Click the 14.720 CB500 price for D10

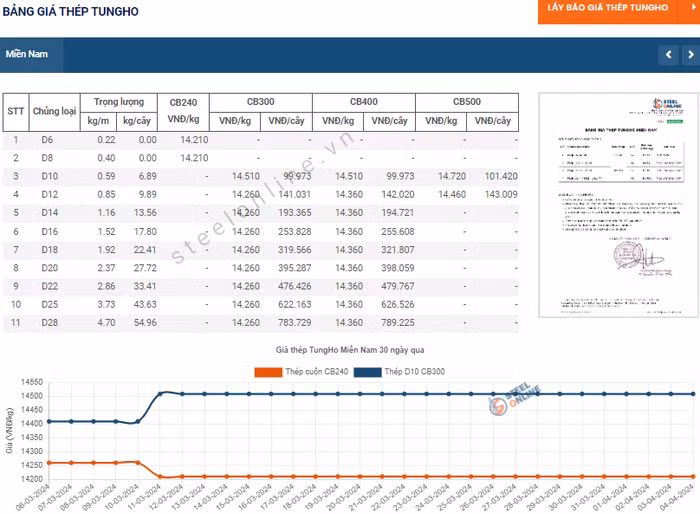coord(452,176)
